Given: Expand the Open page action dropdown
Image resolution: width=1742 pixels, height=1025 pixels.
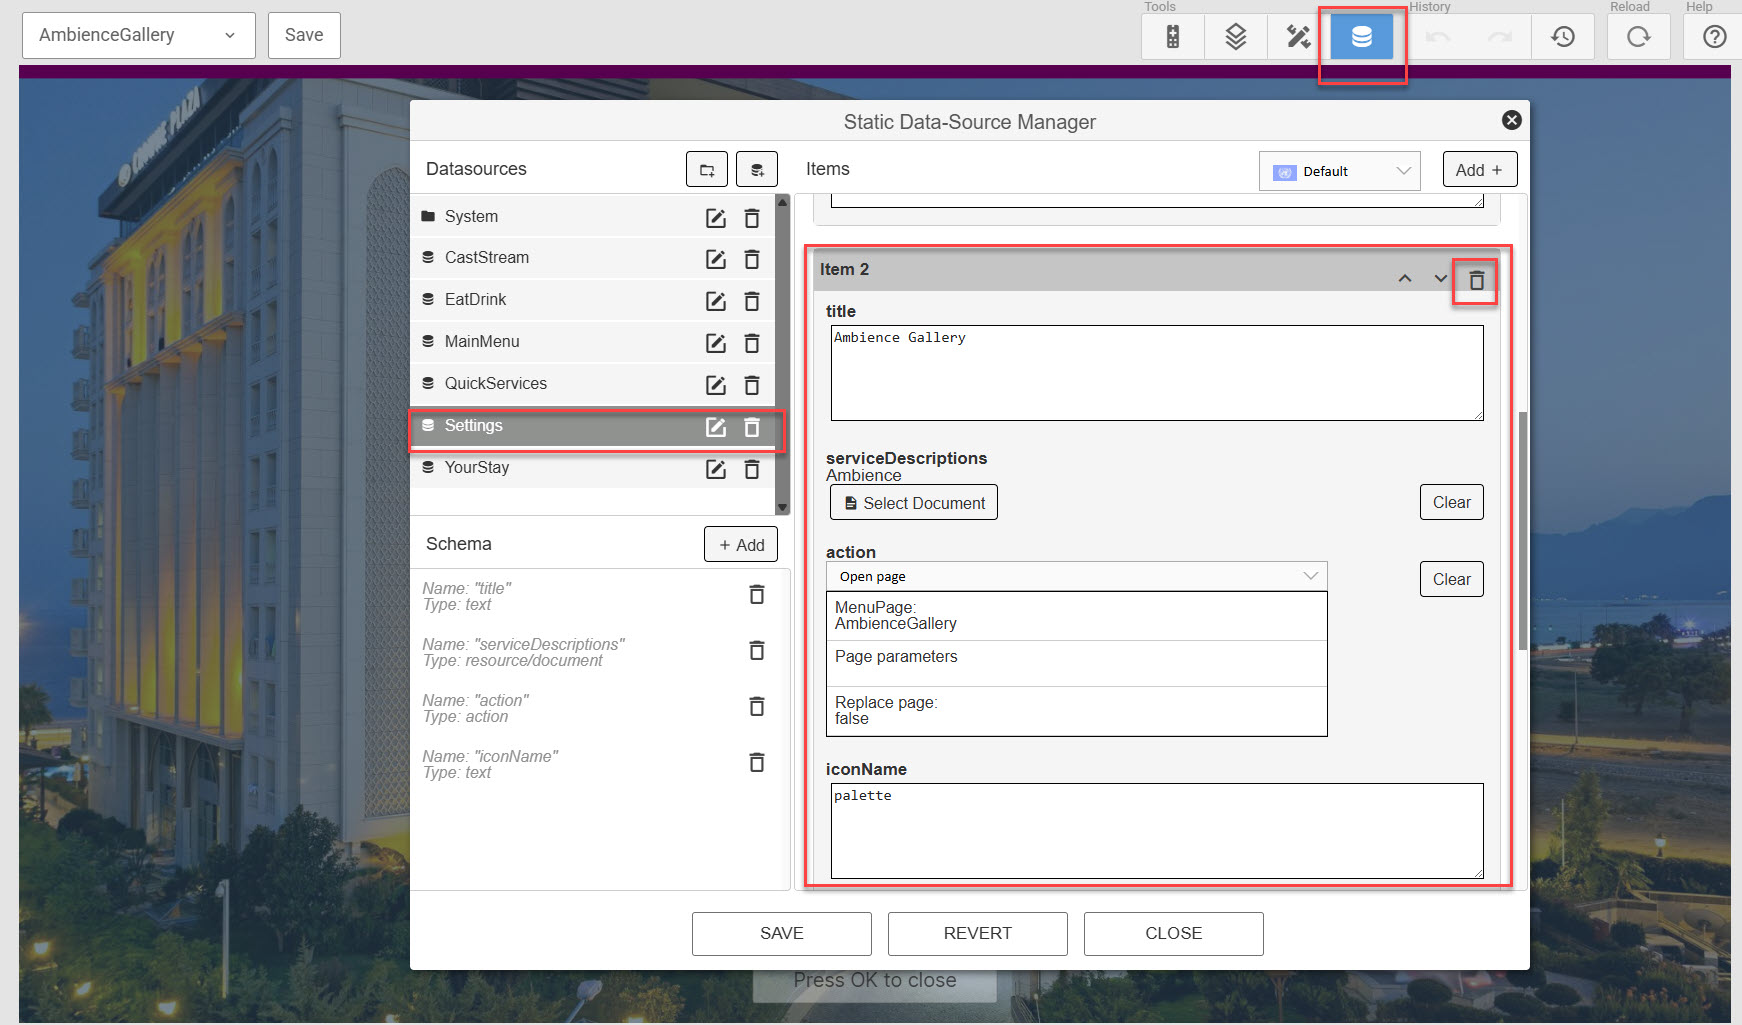Looking at the screenshot, I should [x=1076, y=576].
